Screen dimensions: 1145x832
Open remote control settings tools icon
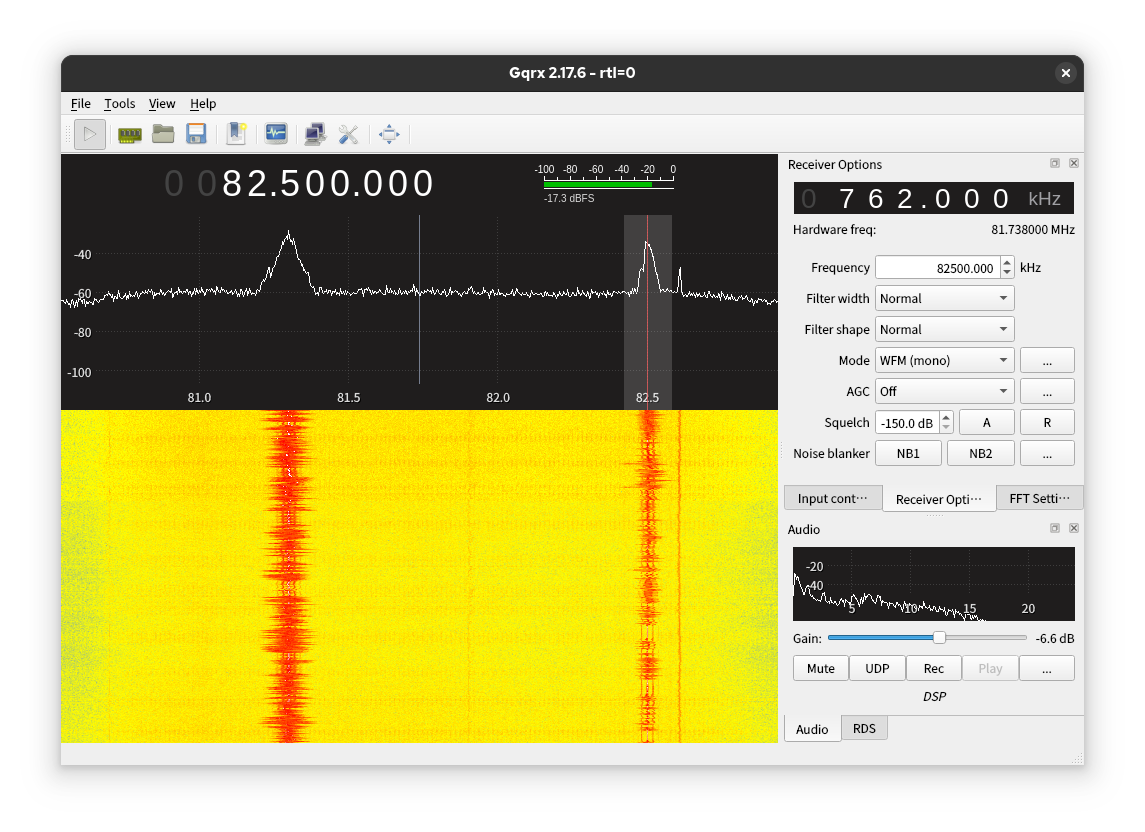pyautogui.click(x=348, y=134)
